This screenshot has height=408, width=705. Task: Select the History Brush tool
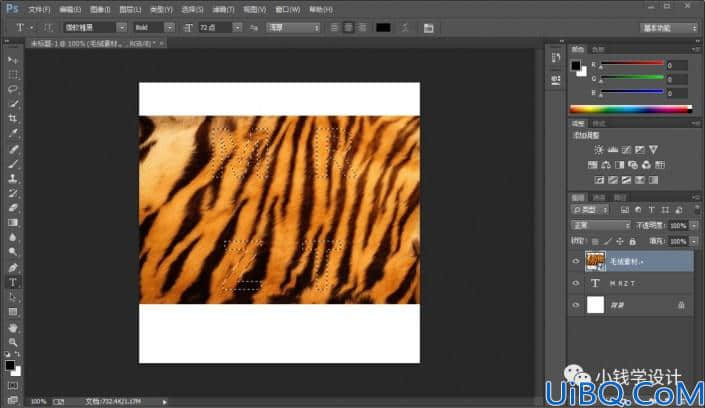click(x=13, y=193)
